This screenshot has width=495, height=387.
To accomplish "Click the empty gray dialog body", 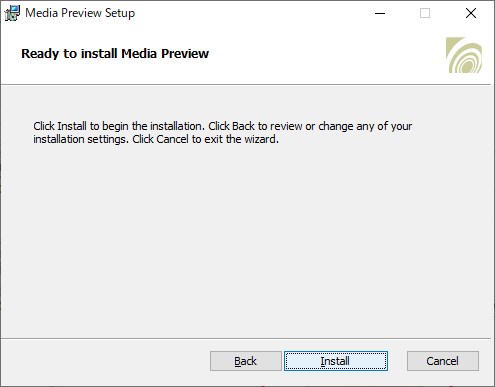I will (247, 240).
